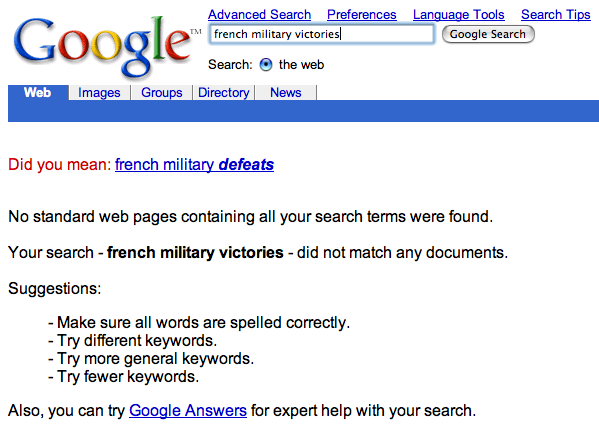
Task: Click the blue bar below tabs
Action: click(x=303, y=111)
